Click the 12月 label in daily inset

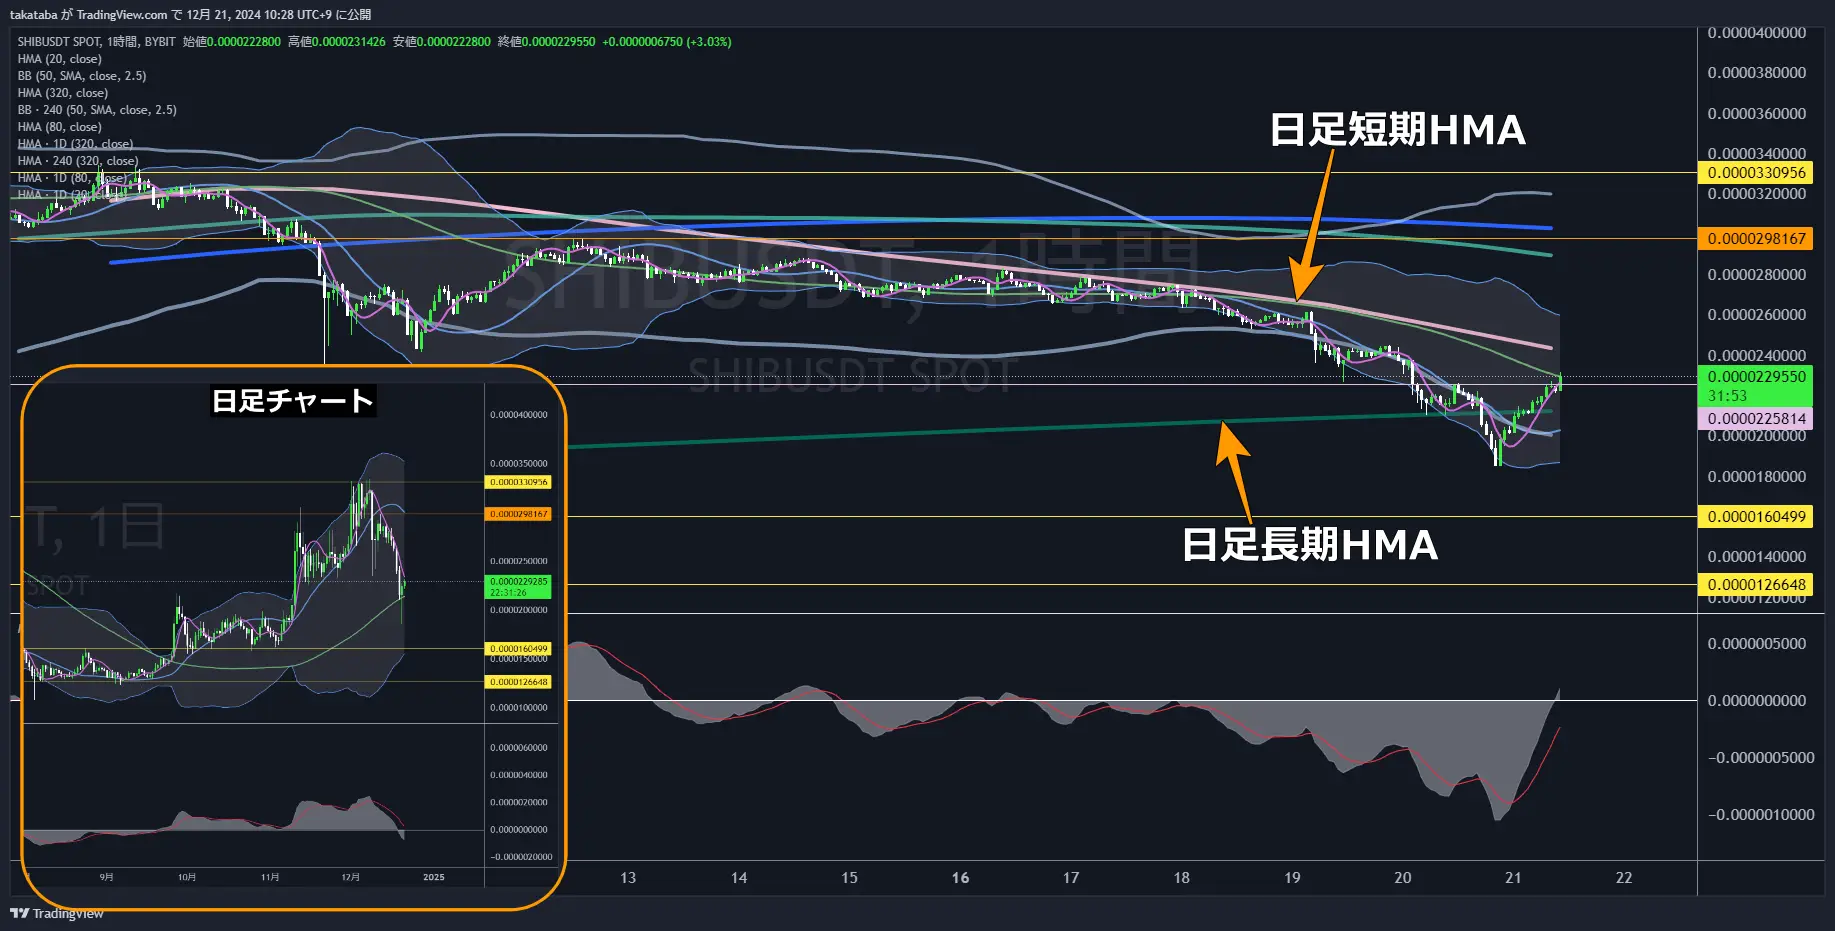350,877
